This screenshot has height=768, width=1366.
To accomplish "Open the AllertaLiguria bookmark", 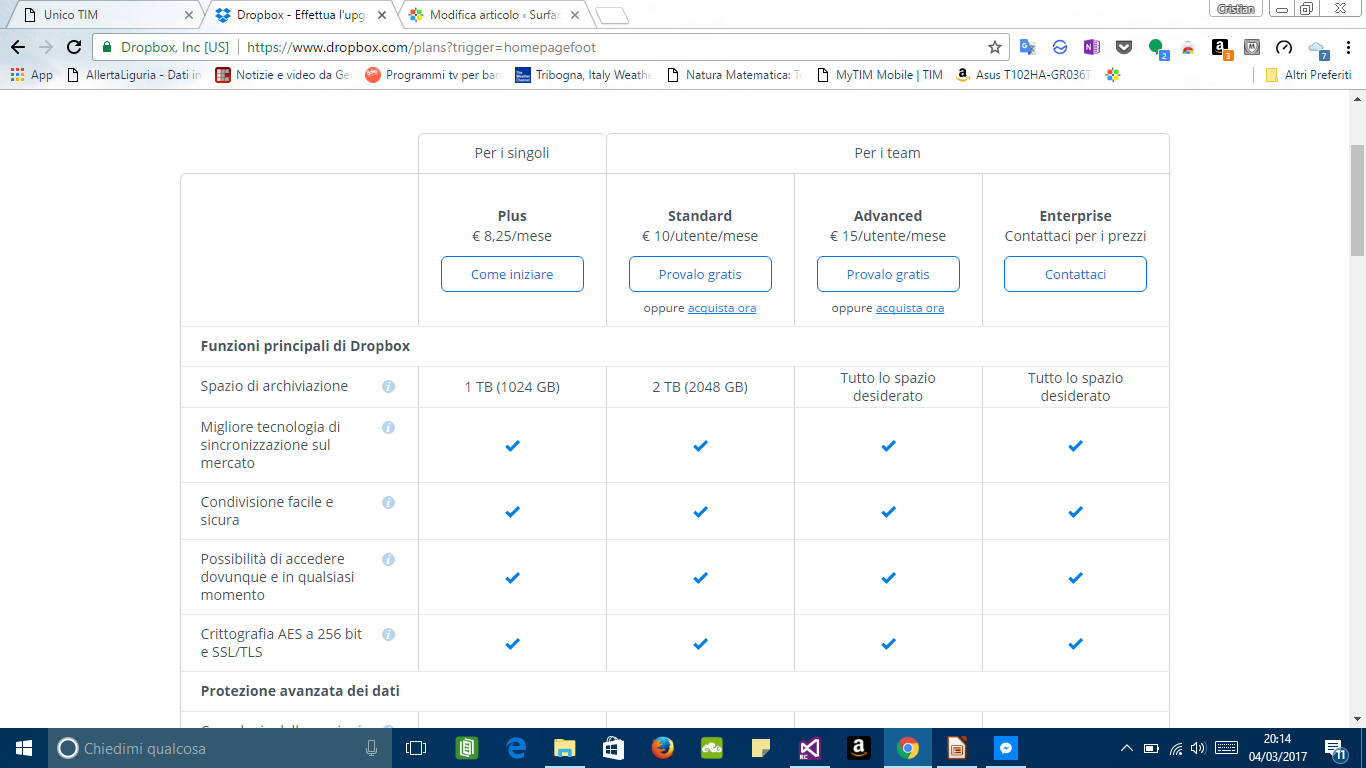I will pyautogui.click(x=134, y=75).
